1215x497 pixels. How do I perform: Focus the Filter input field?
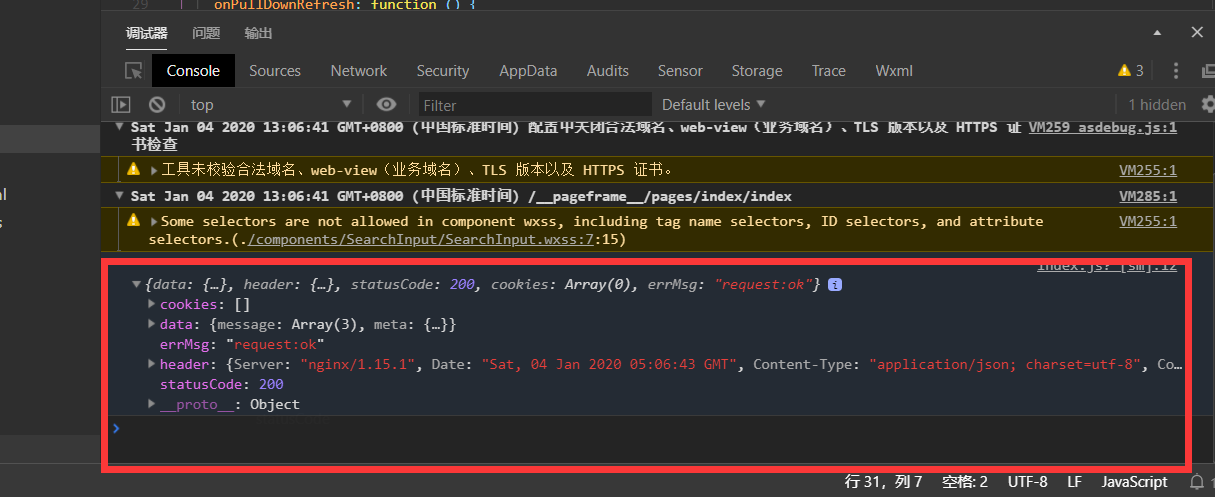pos(533,104)
